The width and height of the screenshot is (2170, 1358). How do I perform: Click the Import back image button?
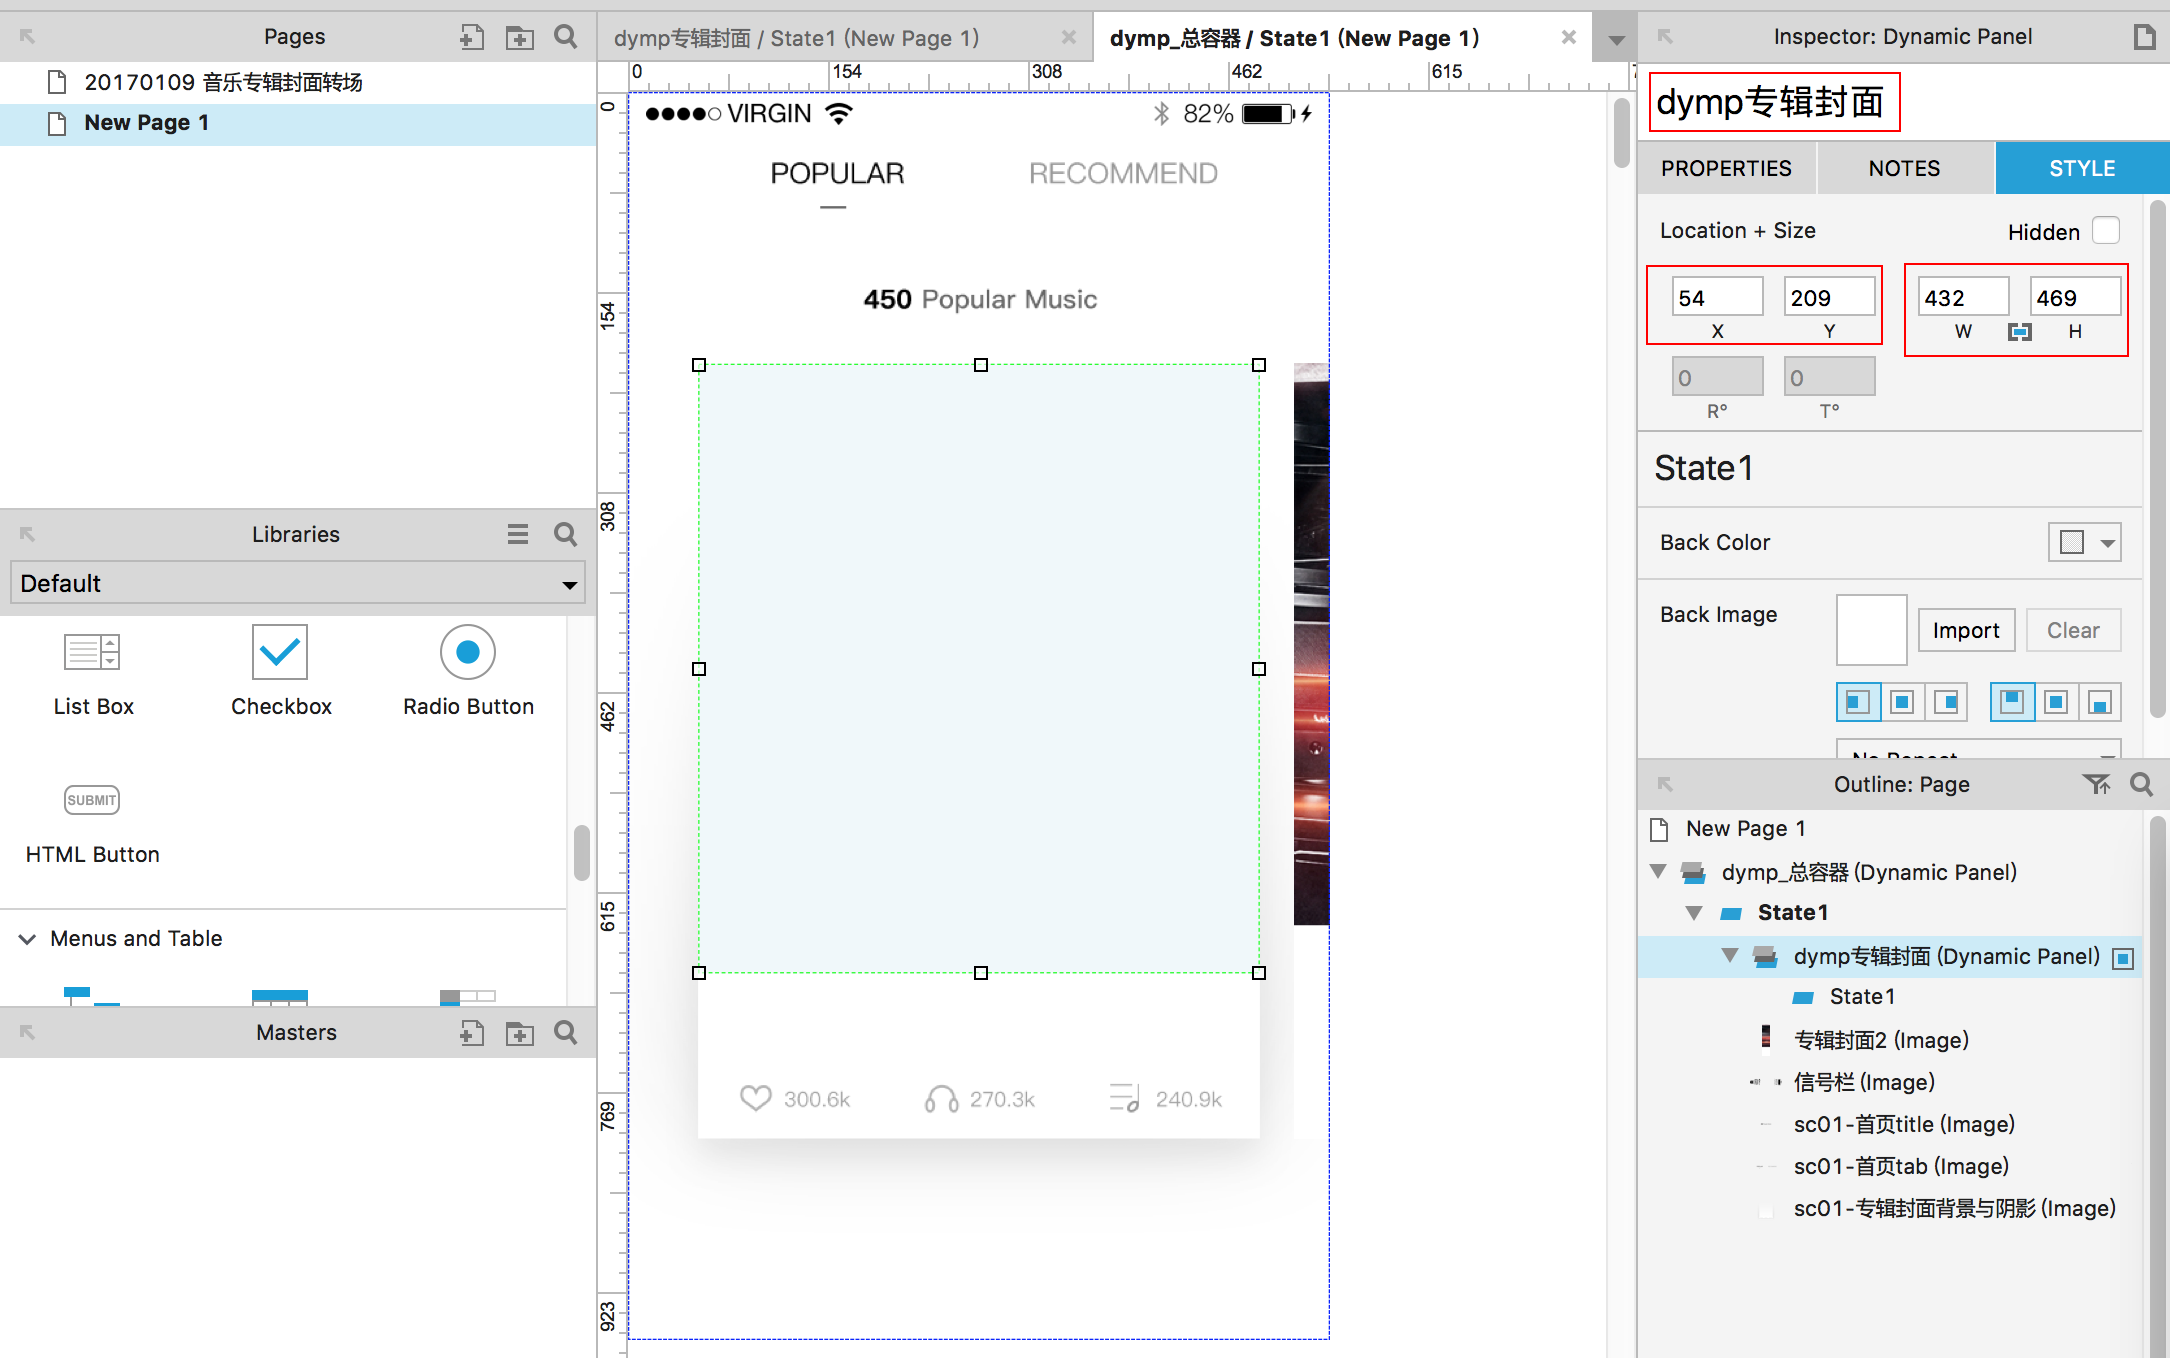(1965, 630)
